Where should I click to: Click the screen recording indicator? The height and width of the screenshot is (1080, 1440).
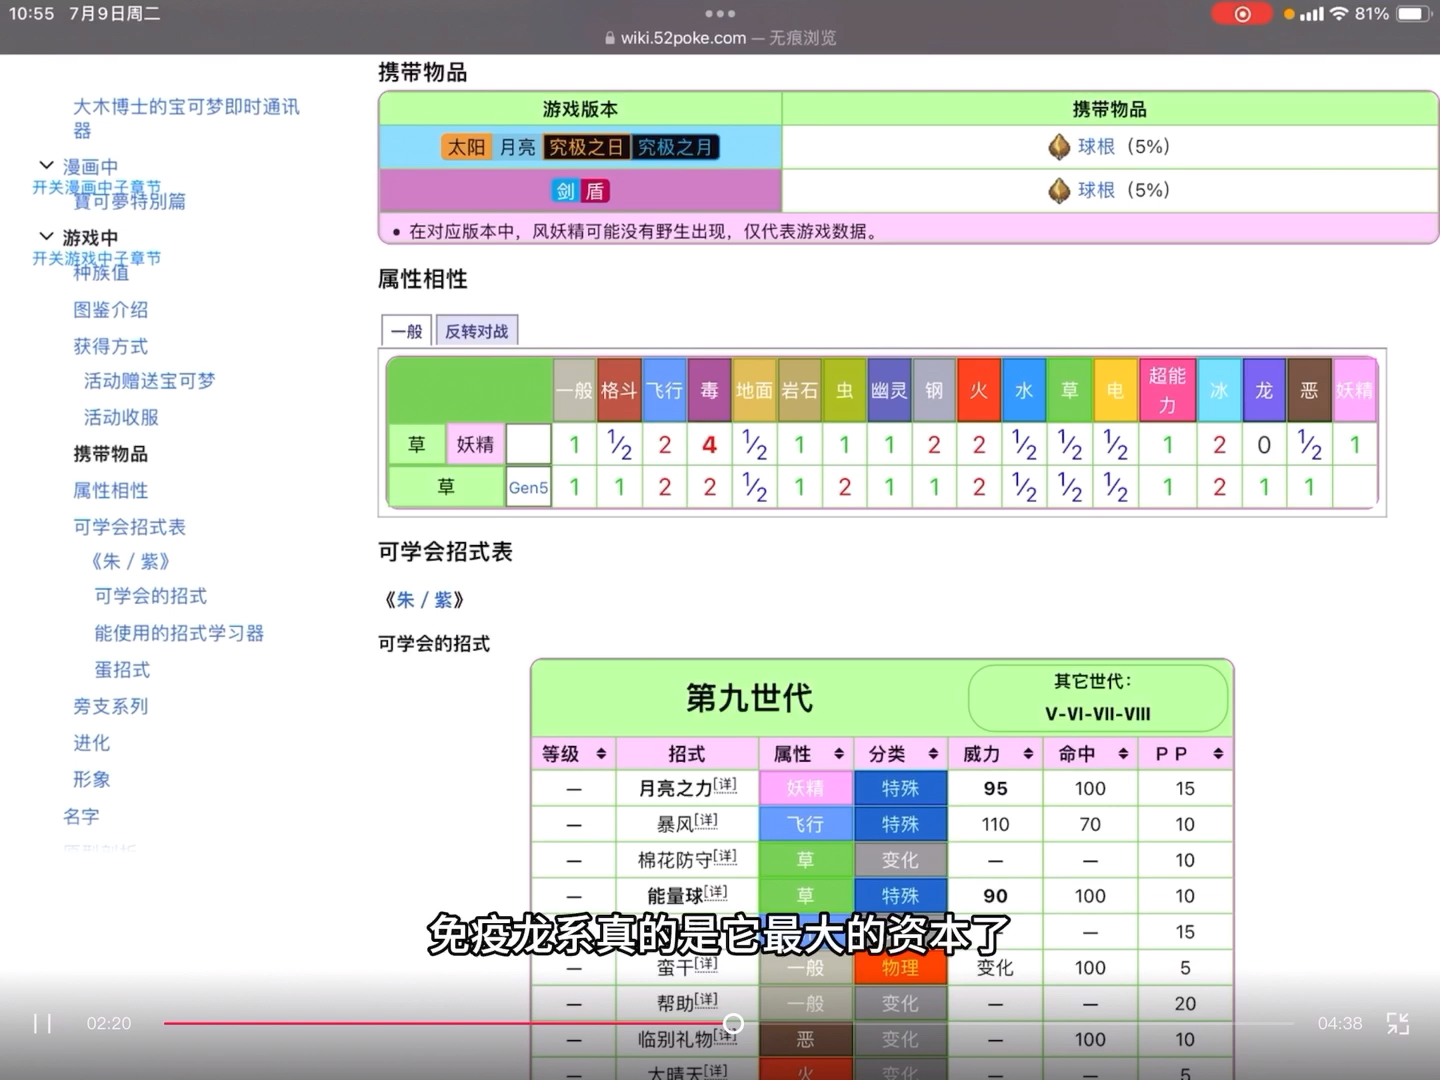pyautogui.click(x=1241, y=14)
